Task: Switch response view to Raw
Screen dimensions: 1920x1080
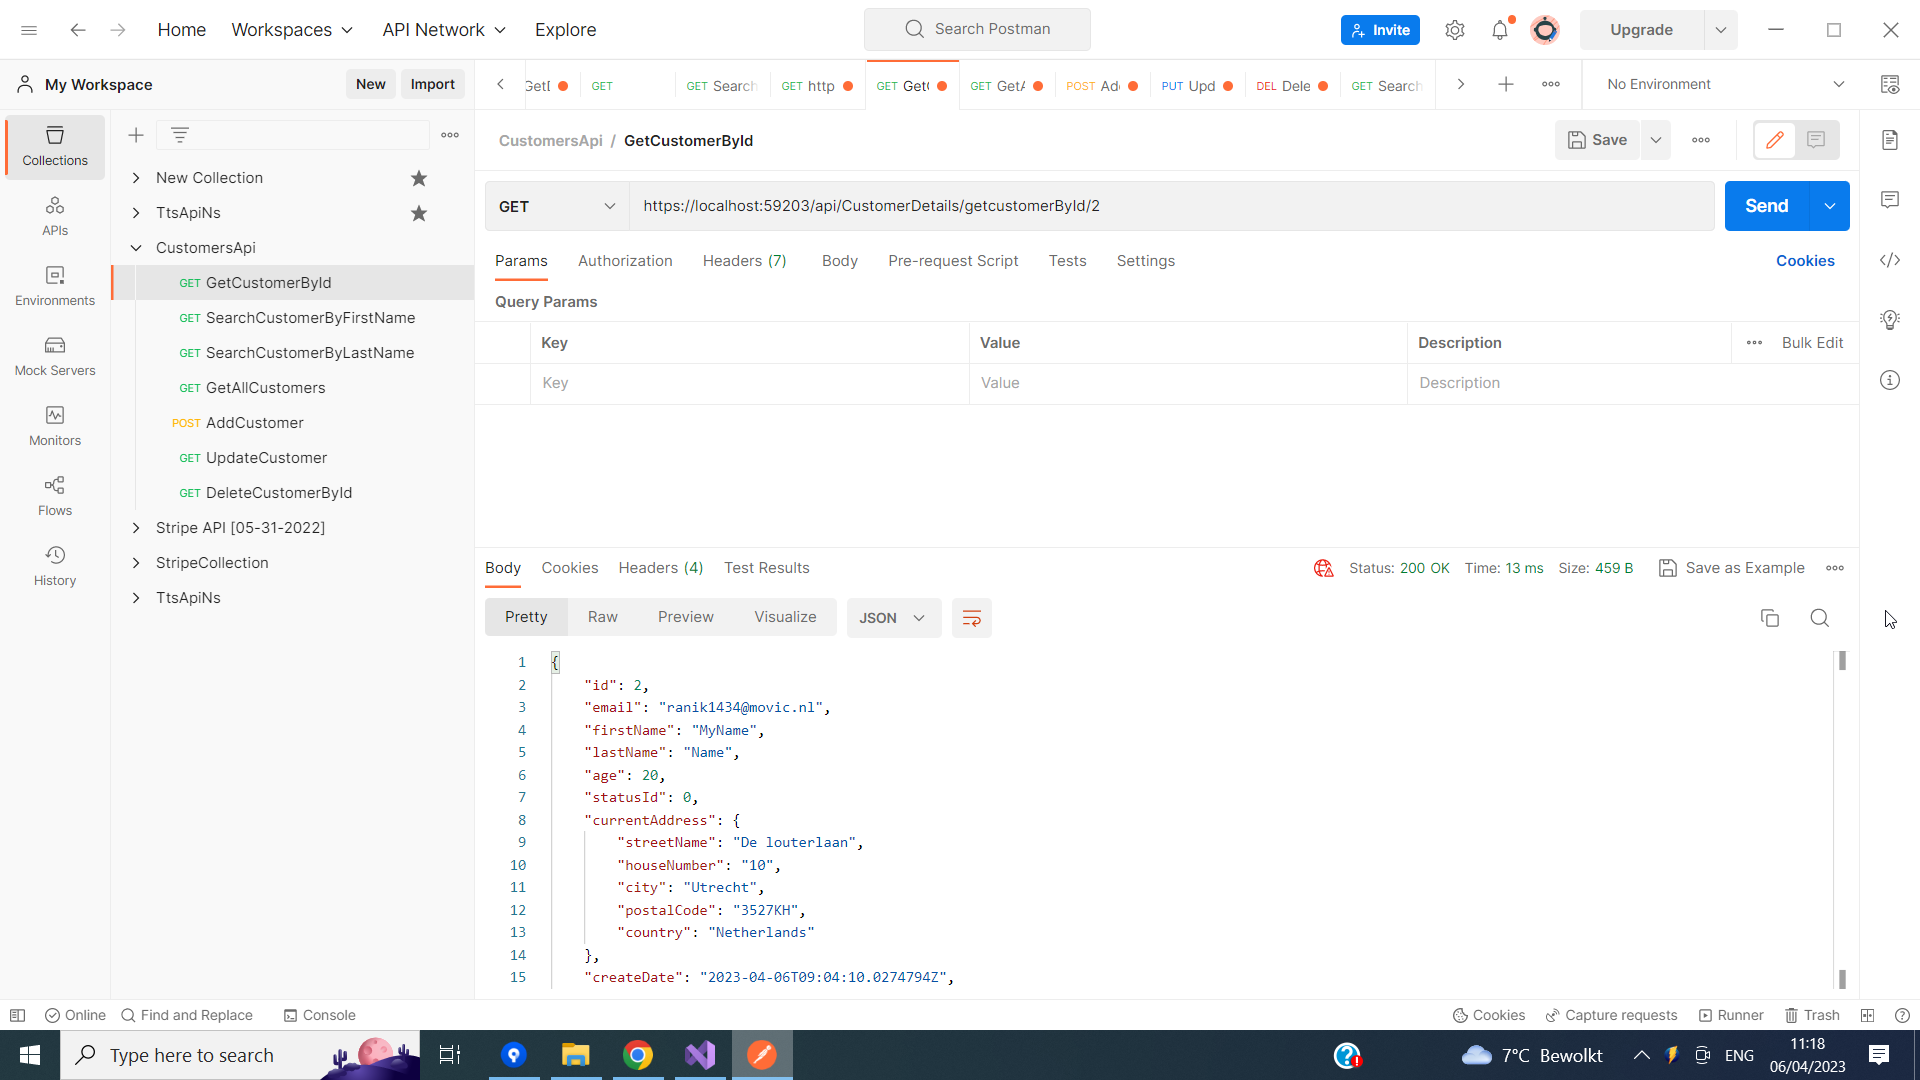Action: click(x=603, y=617)
